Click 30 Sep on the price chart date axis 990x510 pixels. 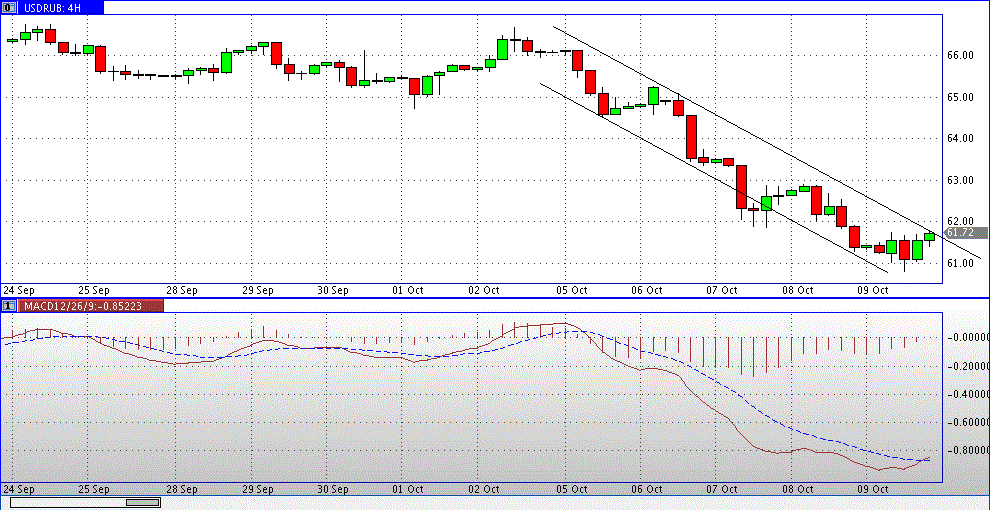point(332,290)
